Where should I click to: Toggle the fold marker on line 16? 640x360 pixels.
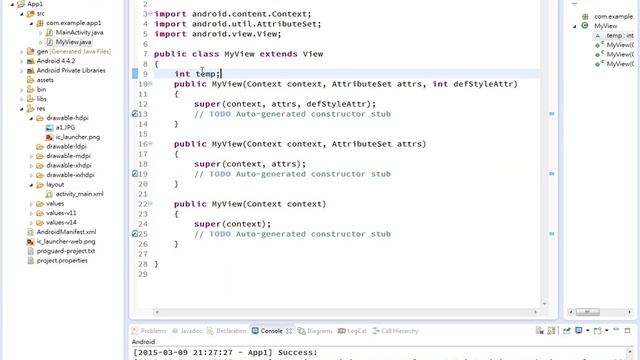[x=150, y=144]
